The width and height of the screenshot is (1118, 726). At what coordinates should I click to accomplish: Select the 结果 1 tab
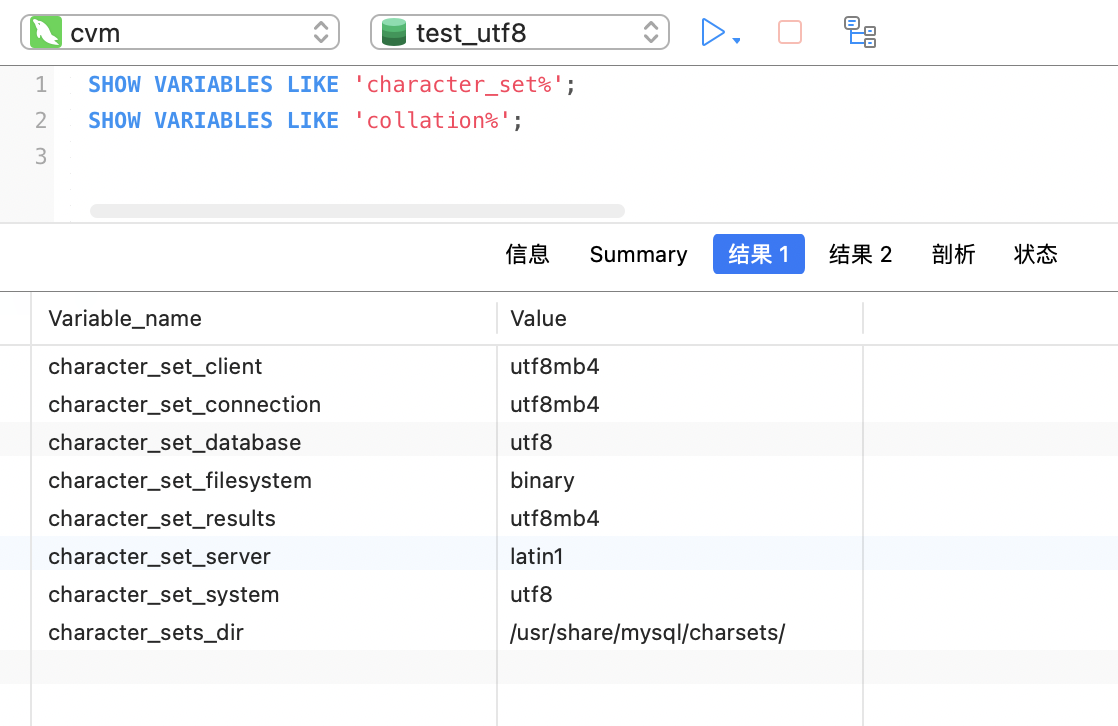pyautogui.click(x=759, y=254)
